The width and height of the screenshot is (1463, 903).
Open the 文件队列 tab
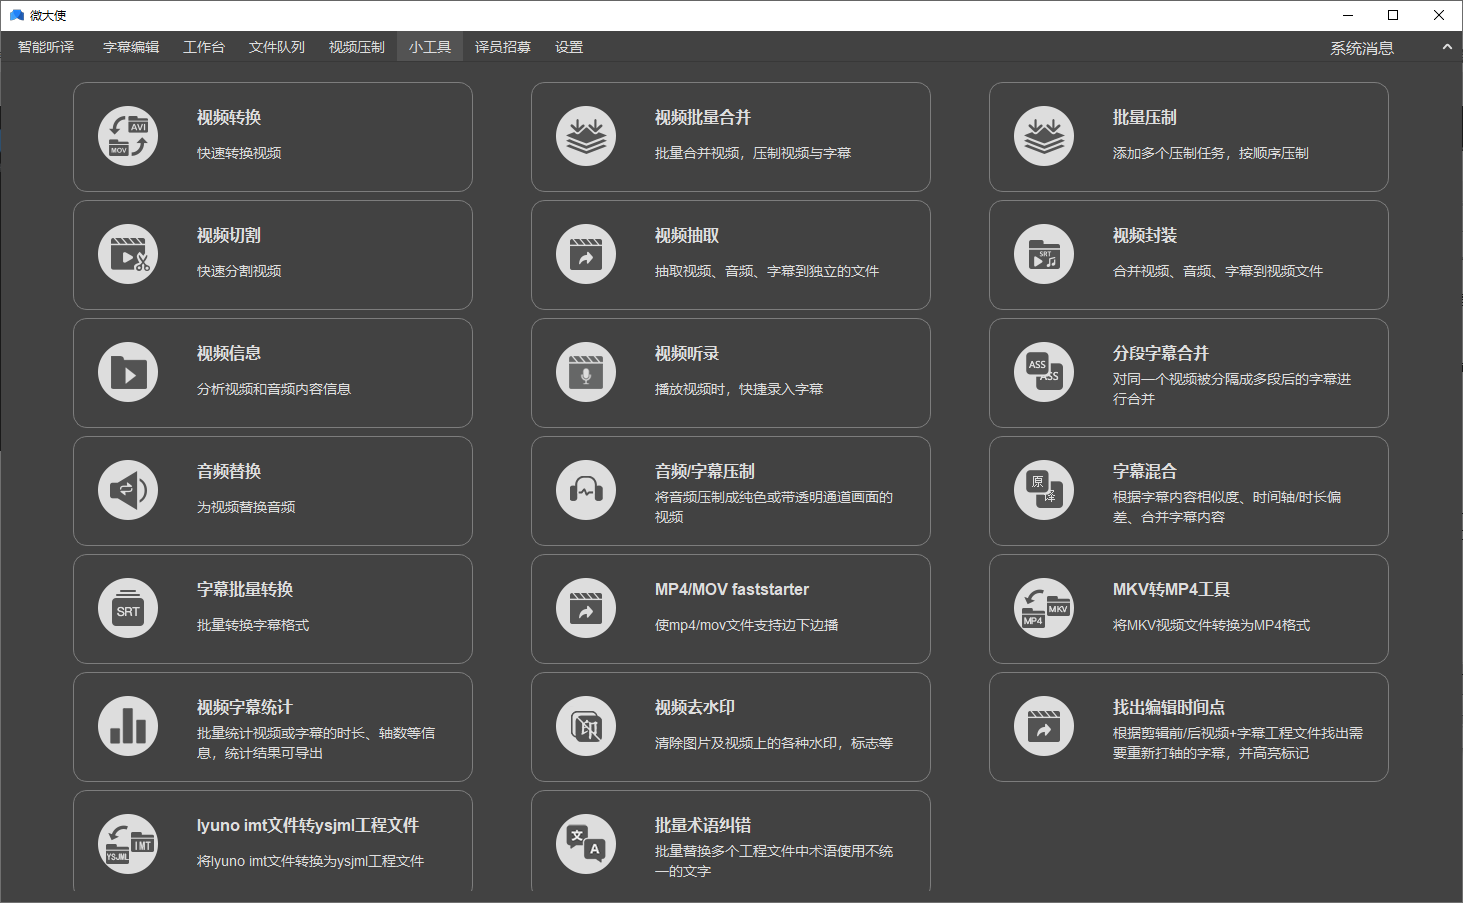(x=277, y=47)
